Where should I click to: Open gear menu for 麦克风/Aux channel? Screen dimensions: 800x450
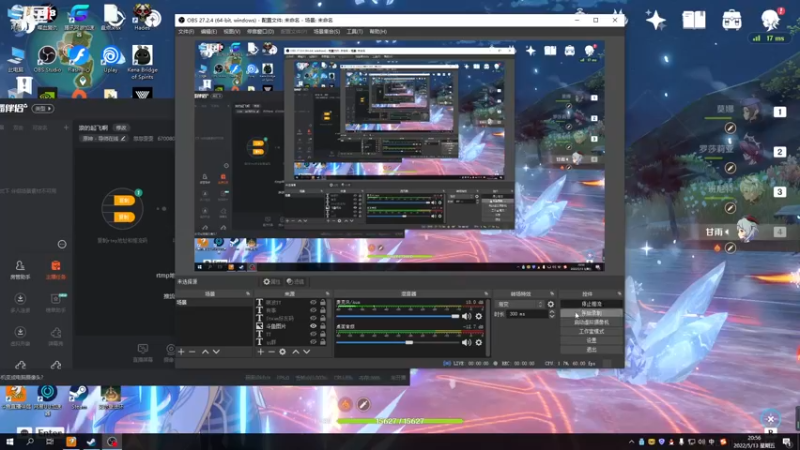point(479,316)
